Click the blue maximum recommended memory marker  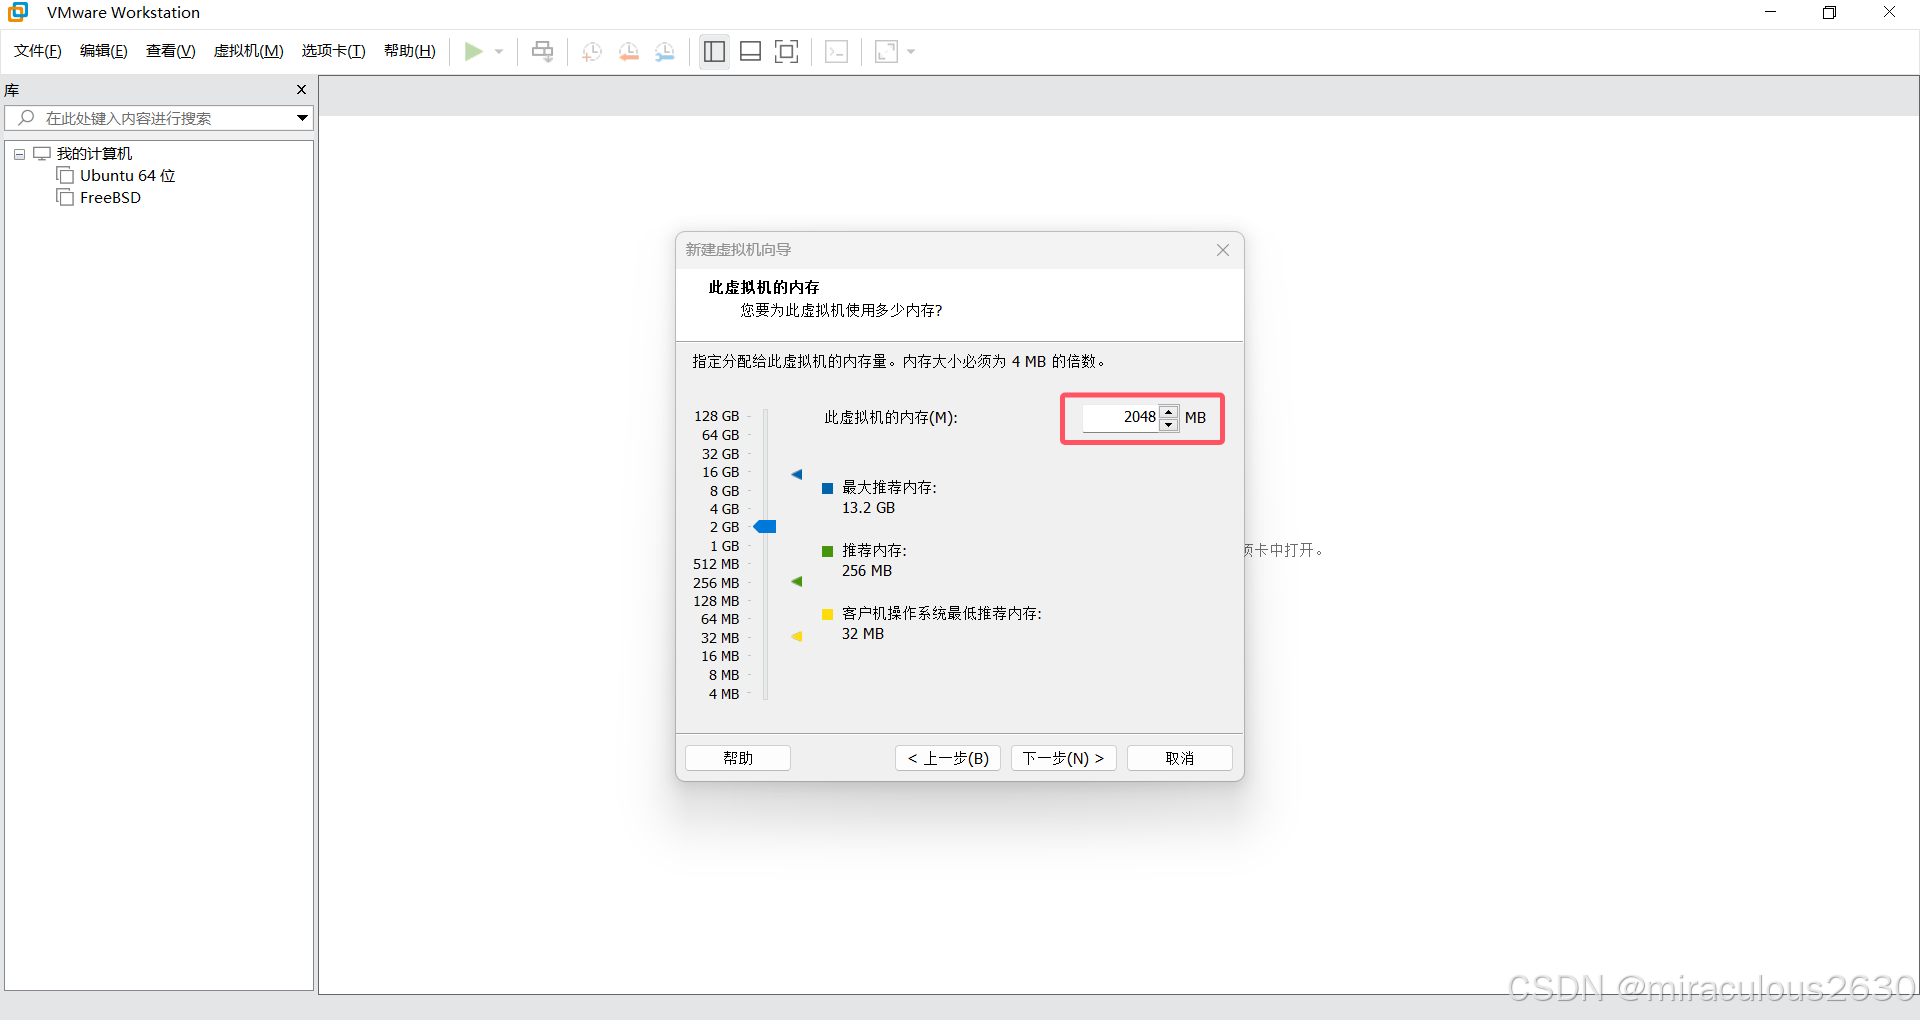point(797,474)
